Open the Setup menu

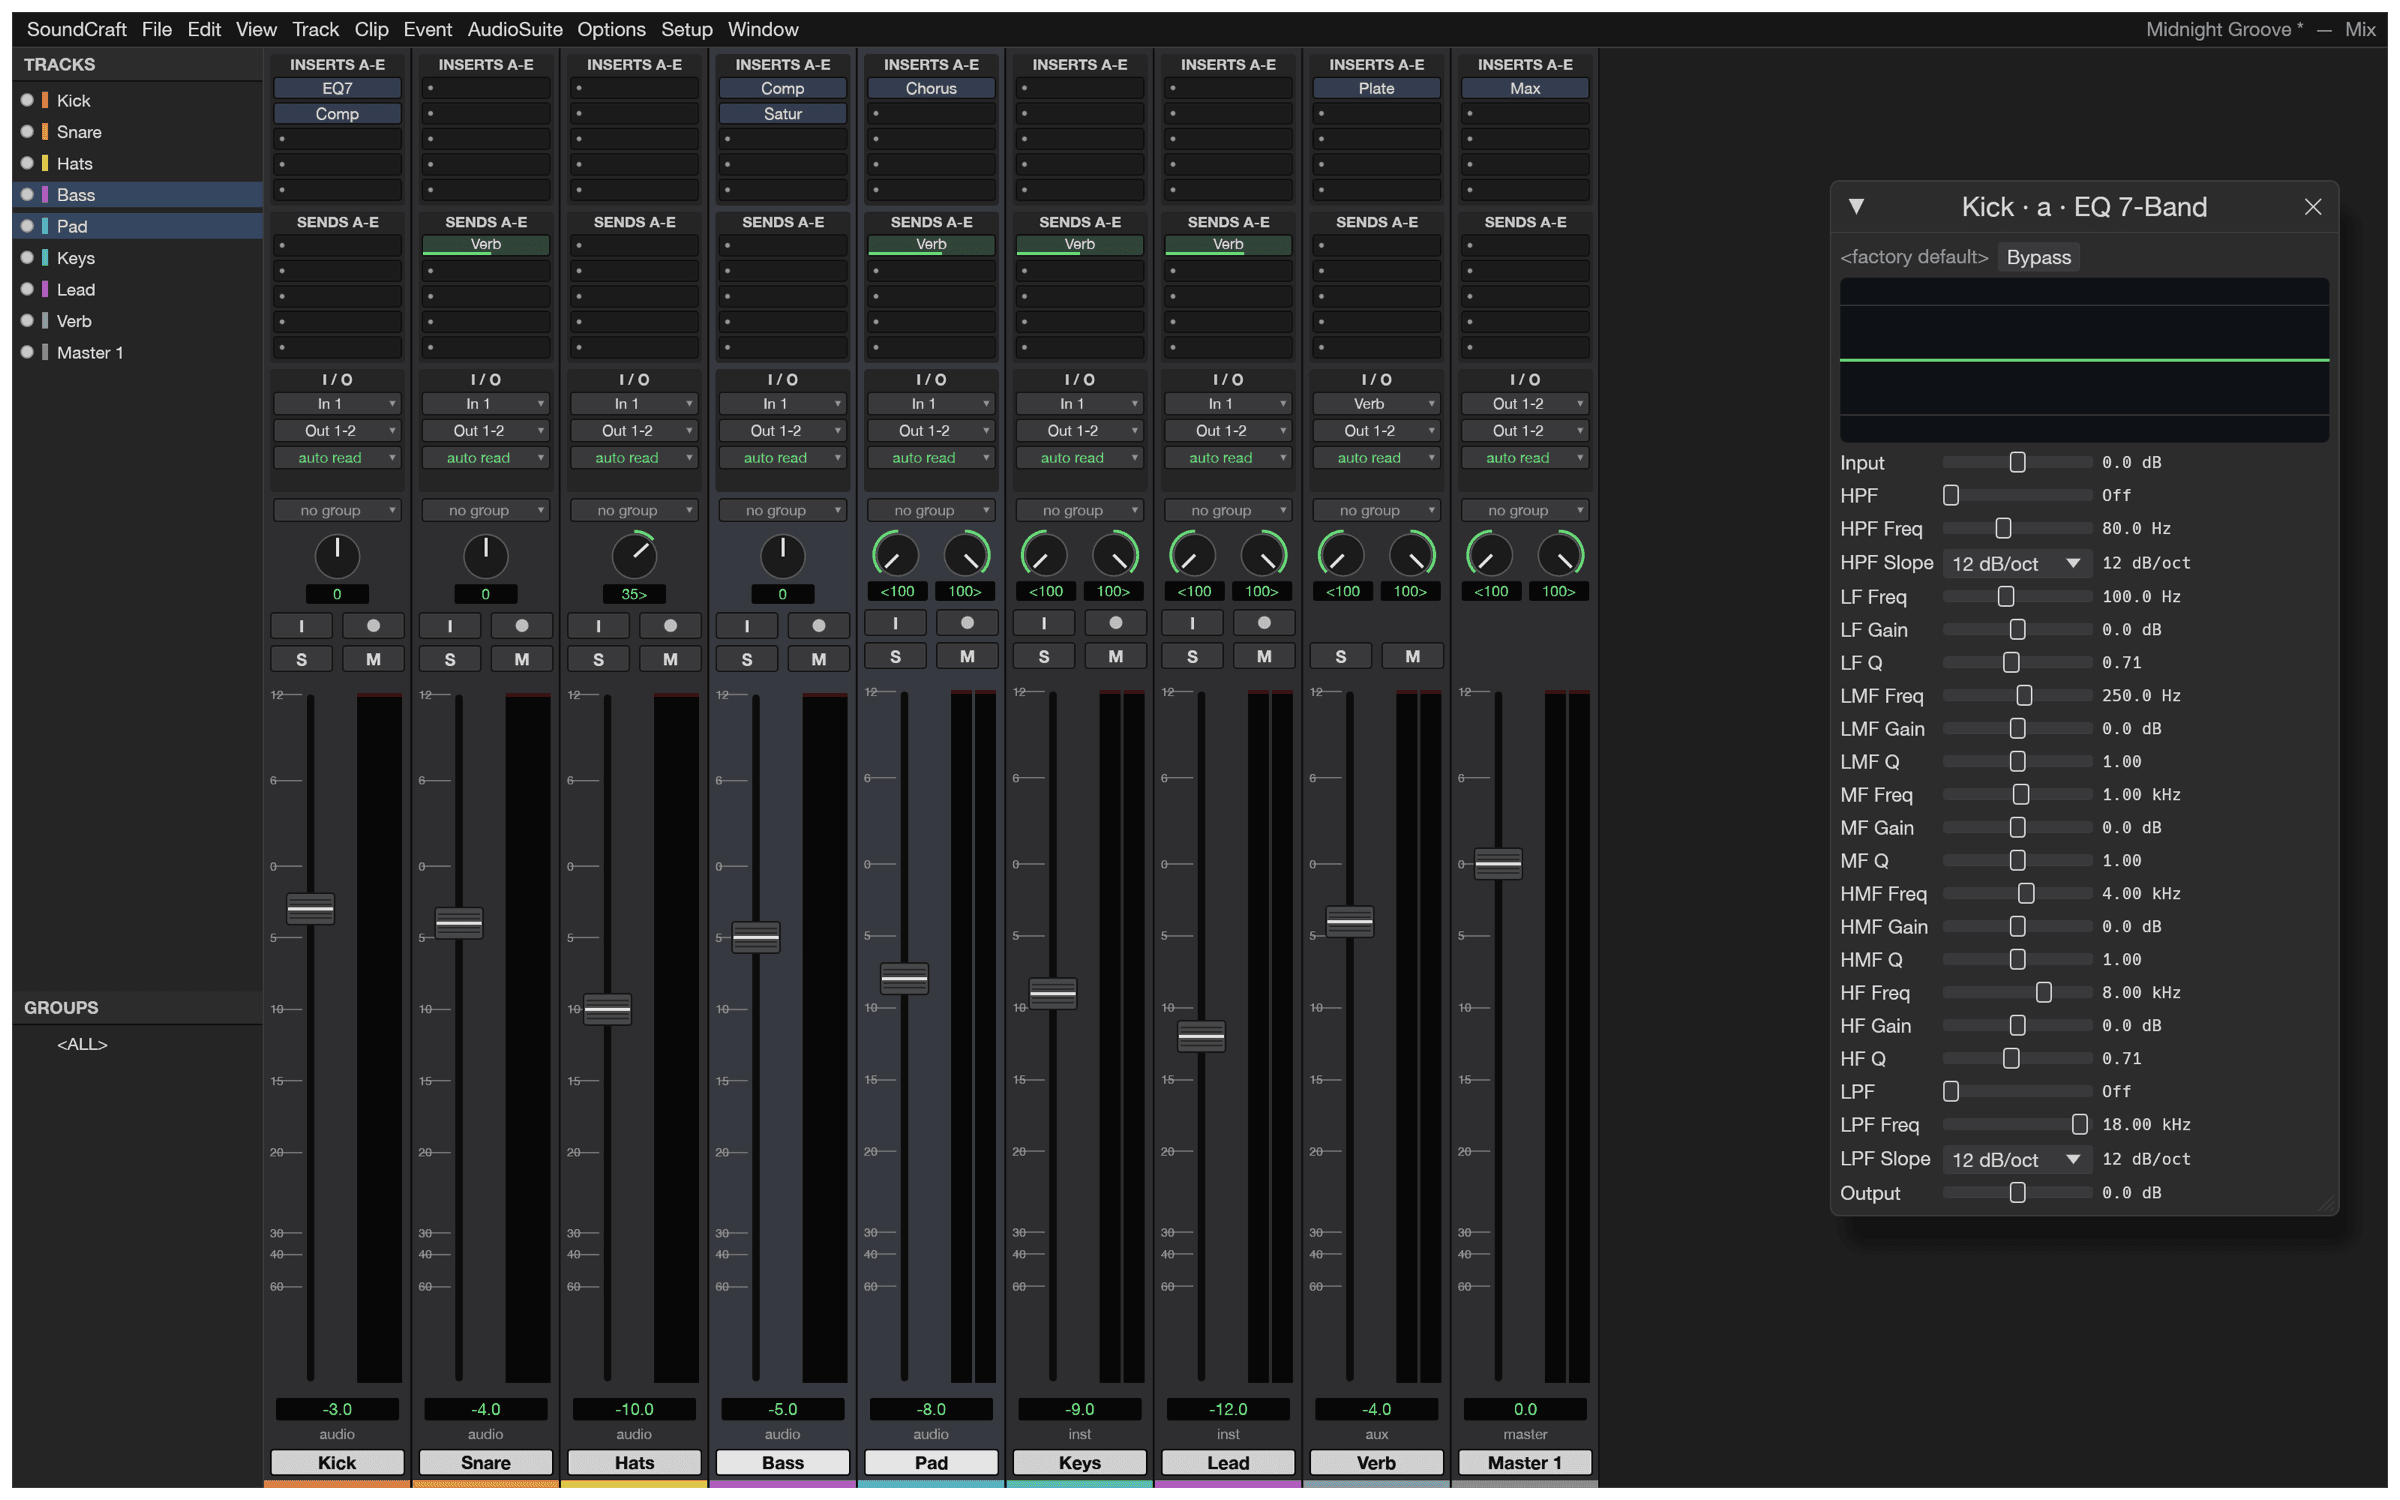[x=686, y=29]
